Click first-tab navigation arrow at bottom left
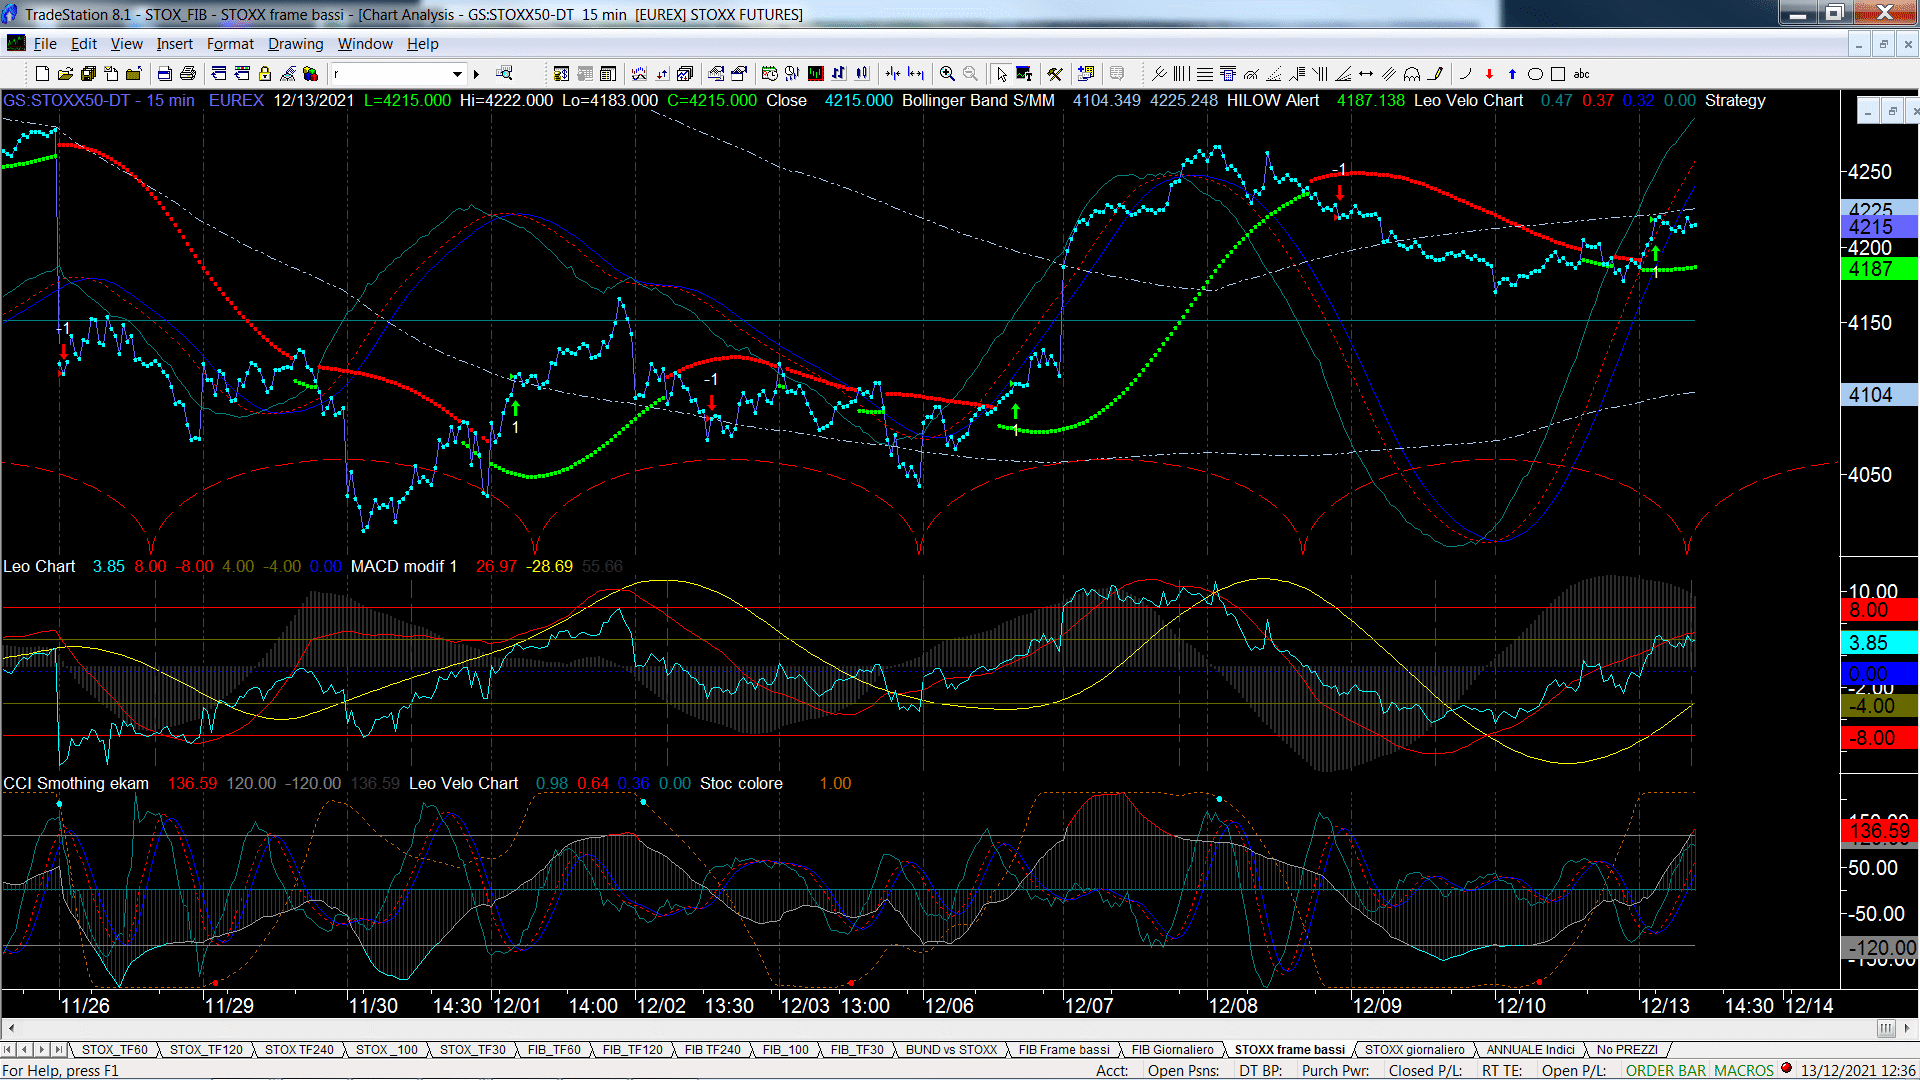This screenshot has height=1080, width=1920. pos(8,1049)
